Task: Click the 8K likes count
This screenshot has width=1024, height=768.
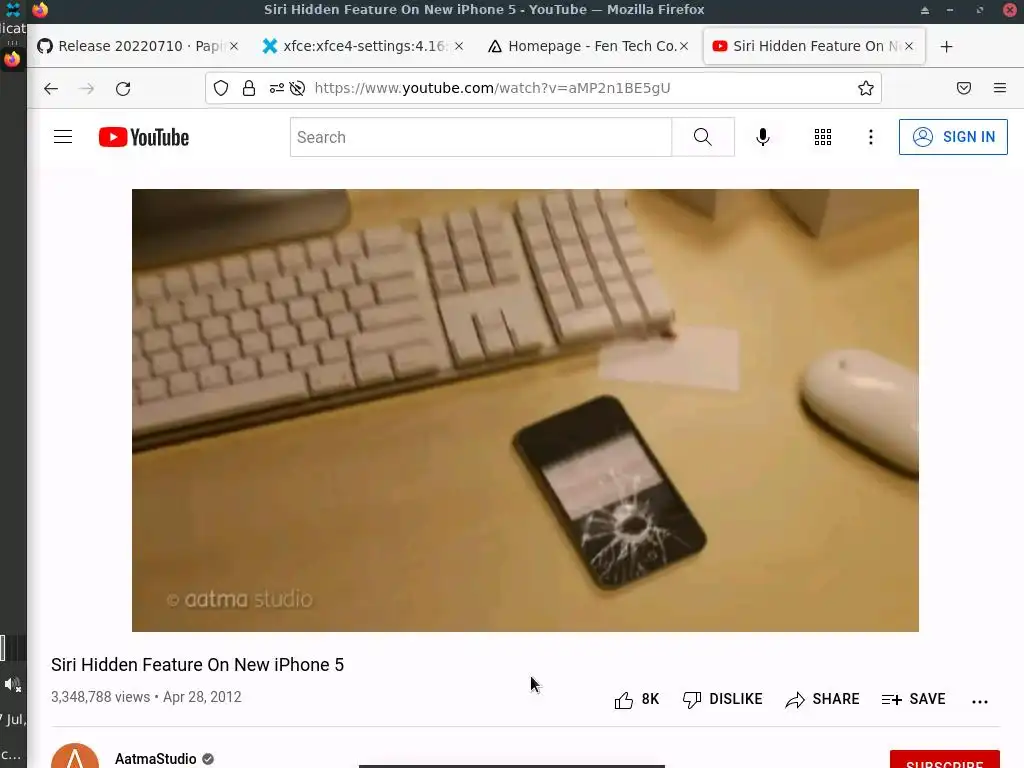Action: click(x=650, y=699)
